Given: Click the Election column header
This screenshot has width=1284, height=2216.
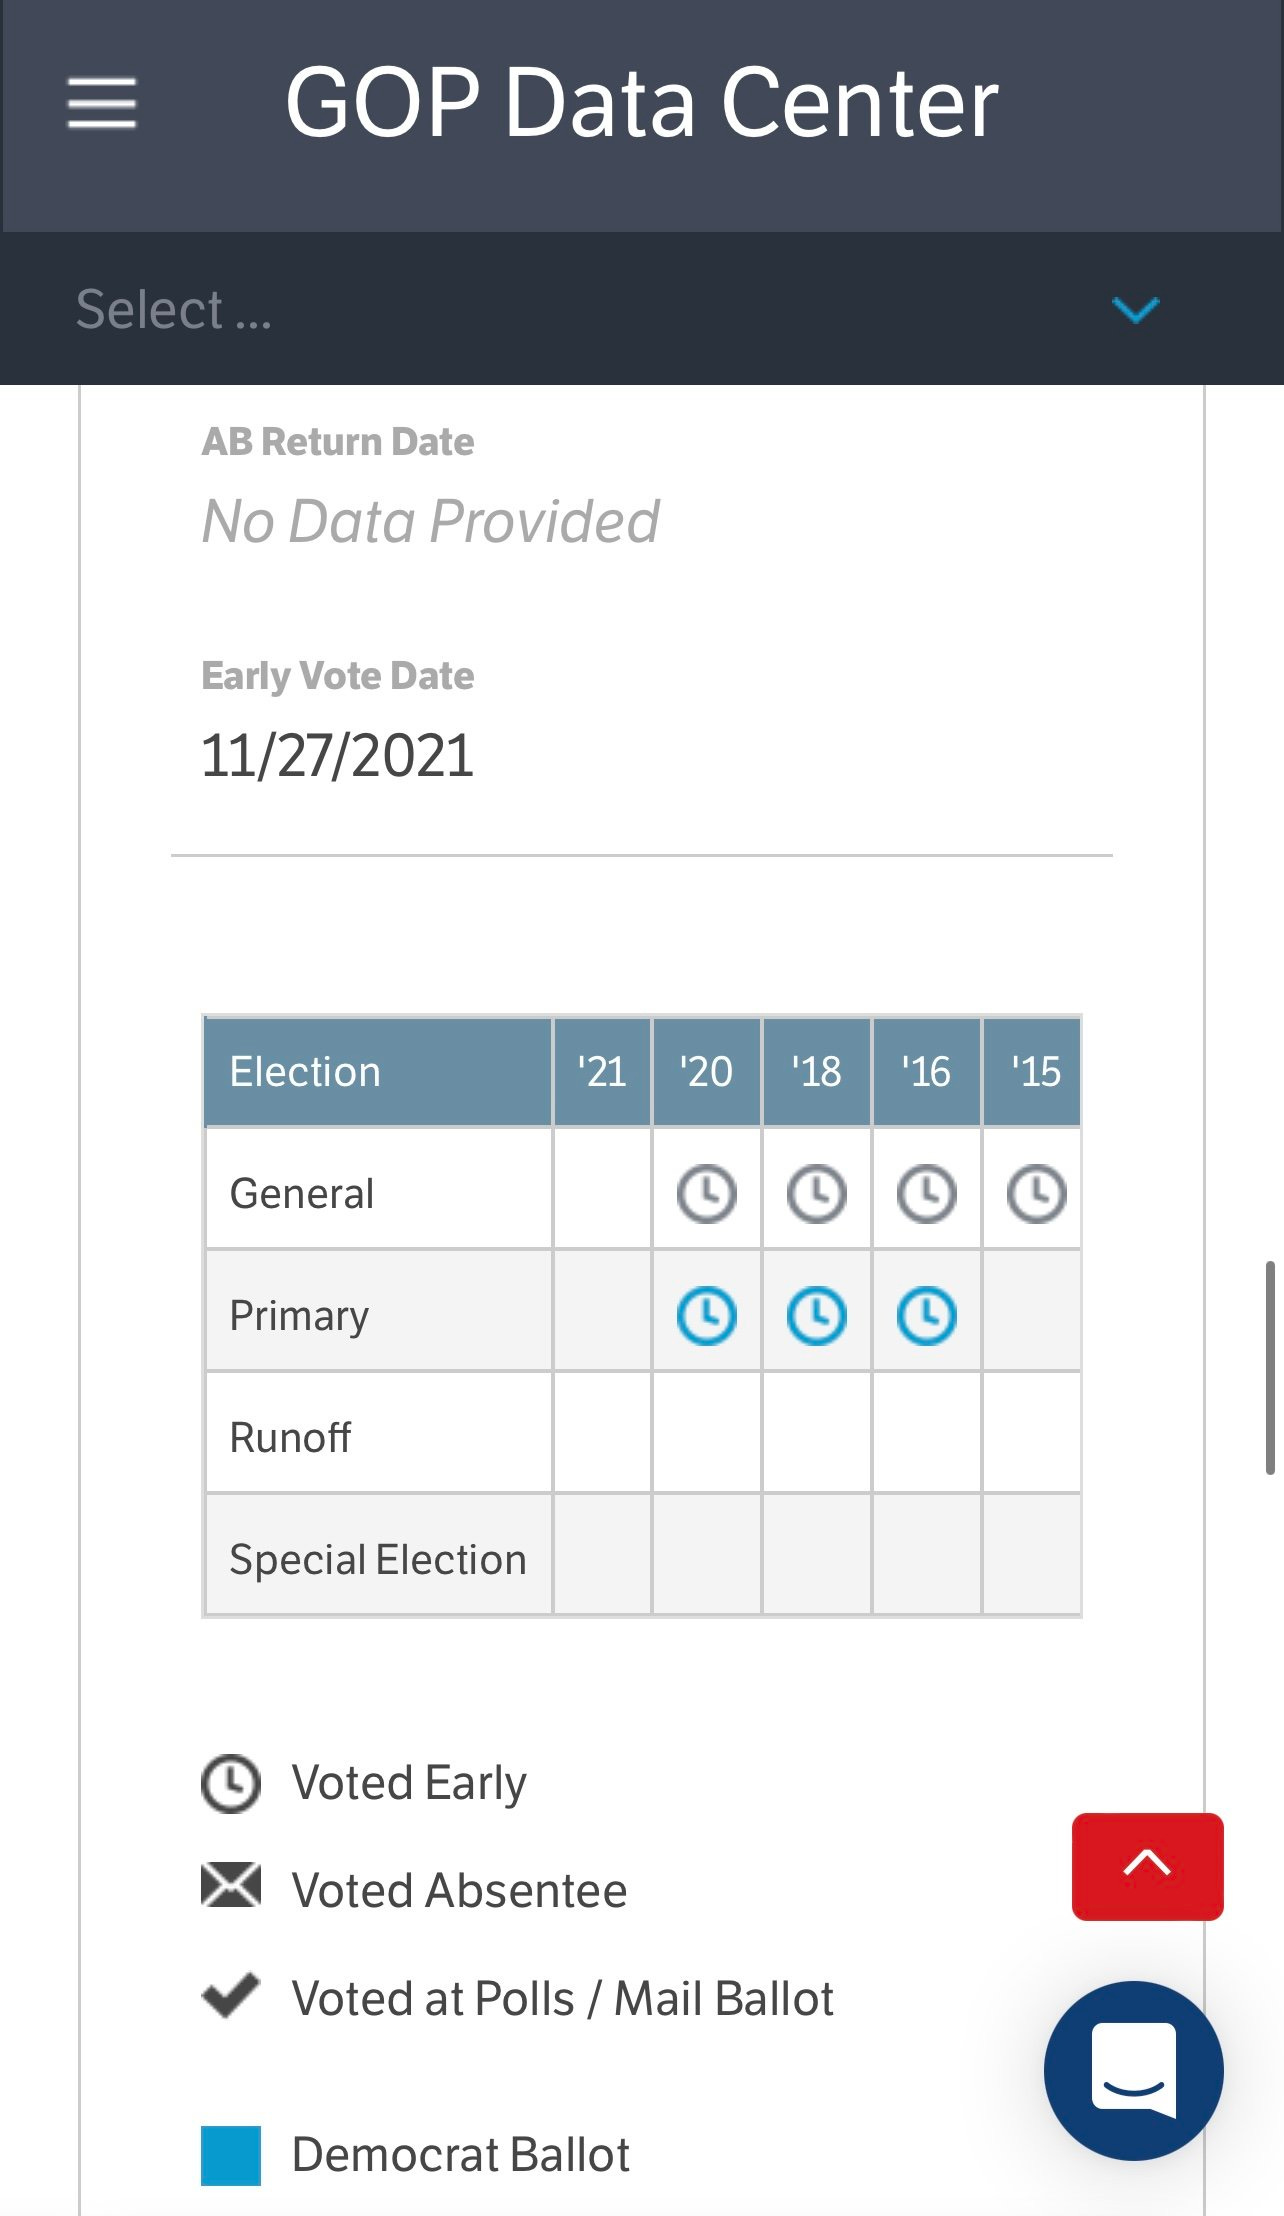Looking at the screenshot, I should coord(378,1072).
